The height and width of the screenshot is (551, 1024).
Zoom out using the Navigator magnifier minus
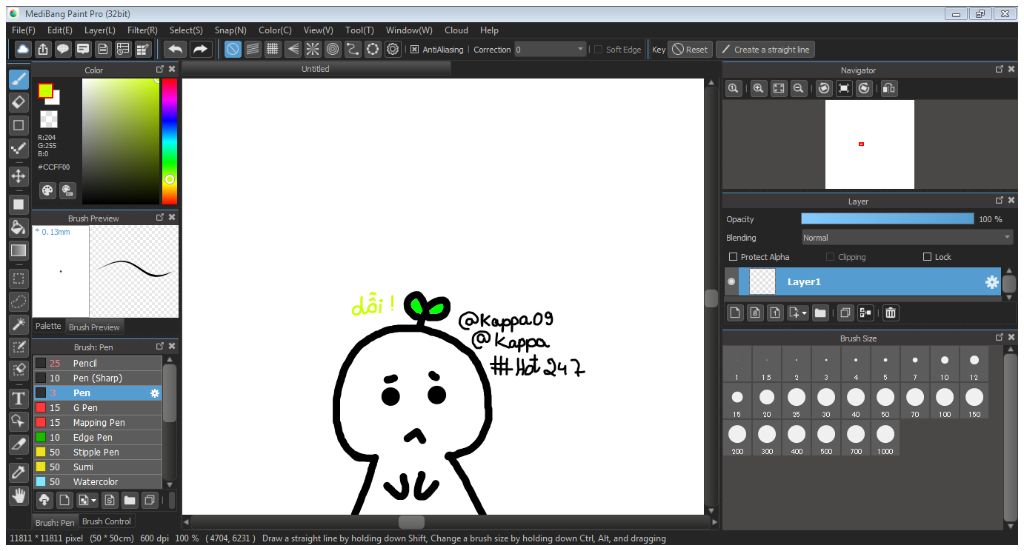[798, 88]
